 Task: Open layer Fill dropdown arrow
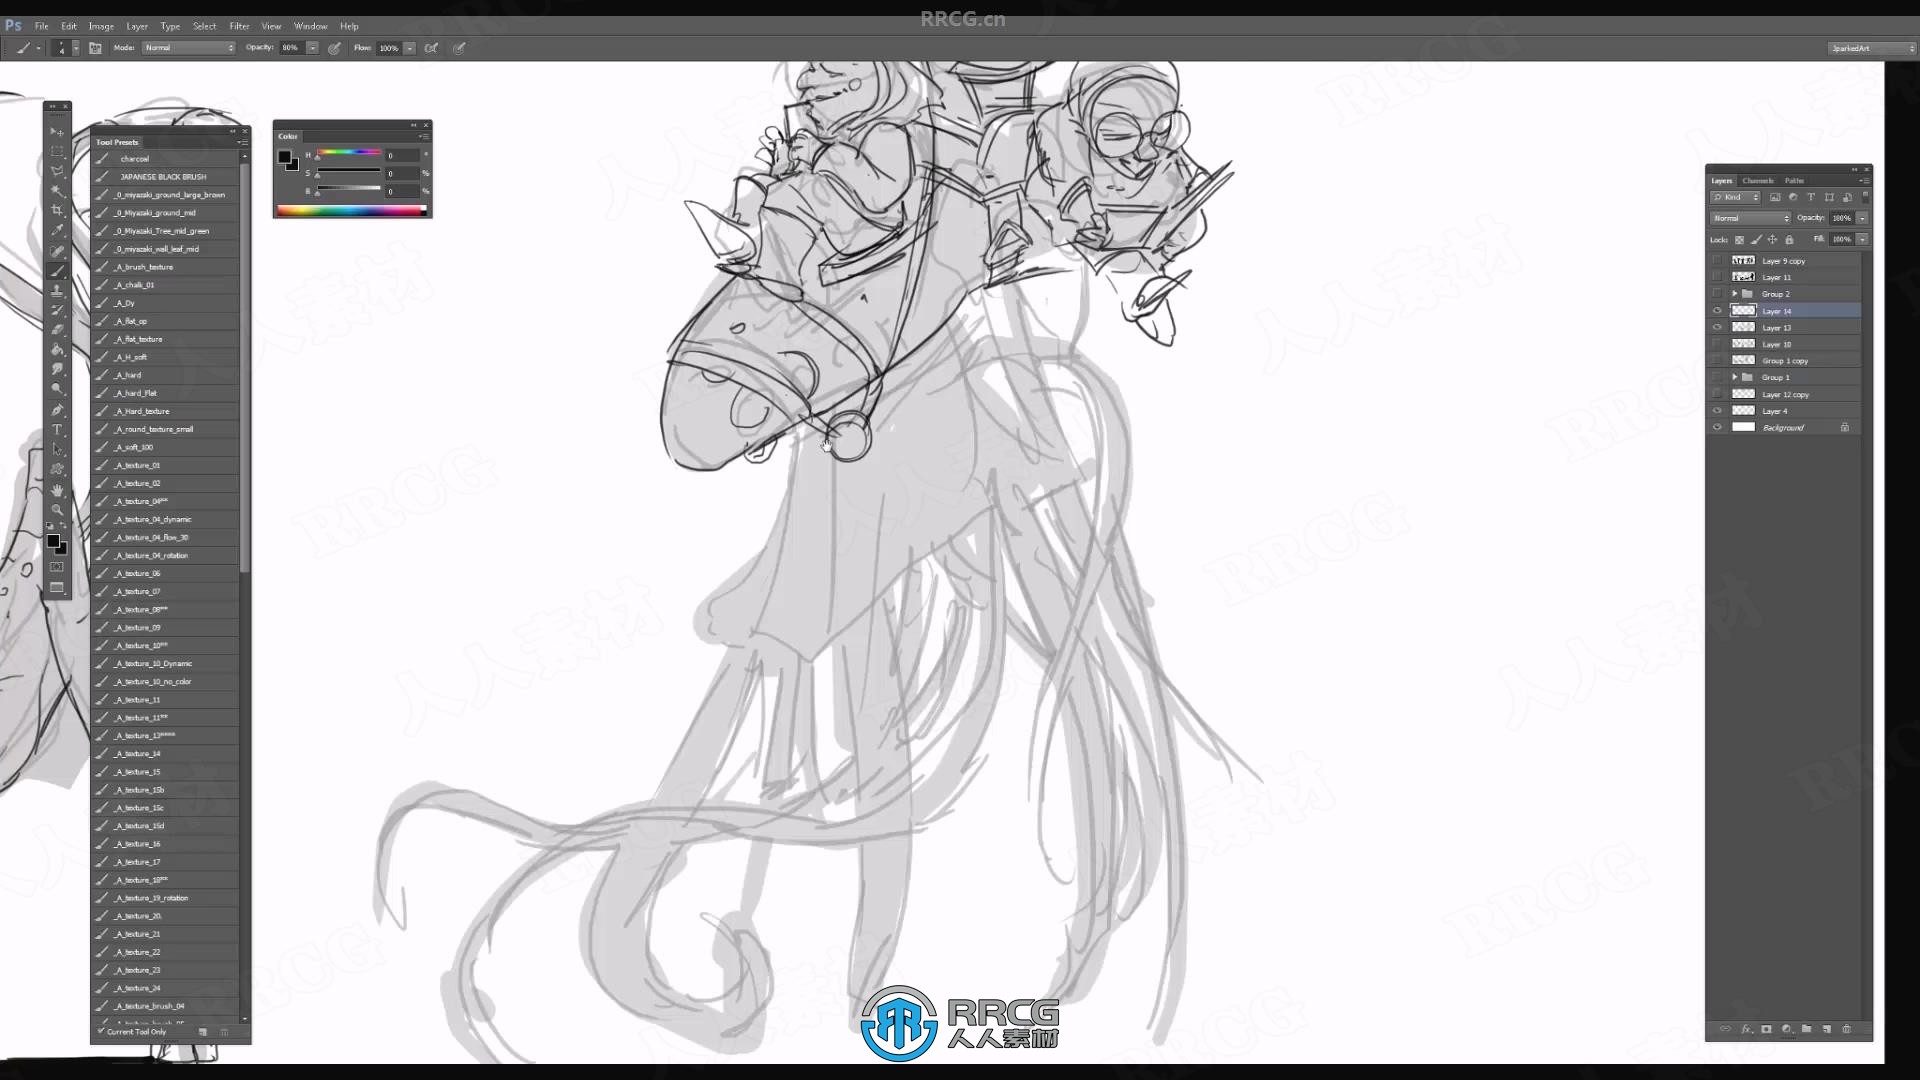pyautogui.click(x=1862, y=240)
